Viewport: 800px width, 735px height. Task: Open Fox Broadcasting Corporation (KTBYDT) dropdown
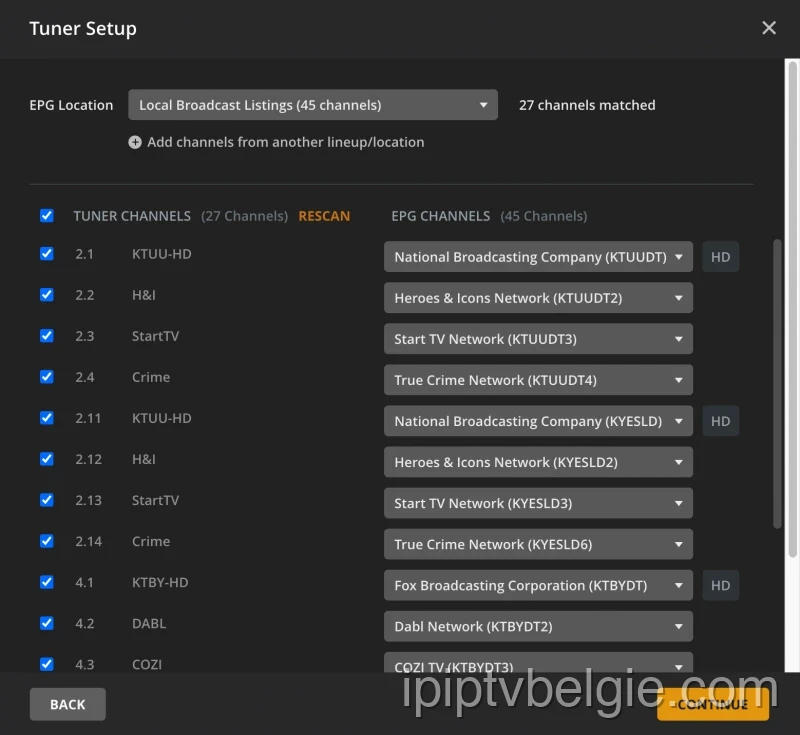click(x=538, y=585)
